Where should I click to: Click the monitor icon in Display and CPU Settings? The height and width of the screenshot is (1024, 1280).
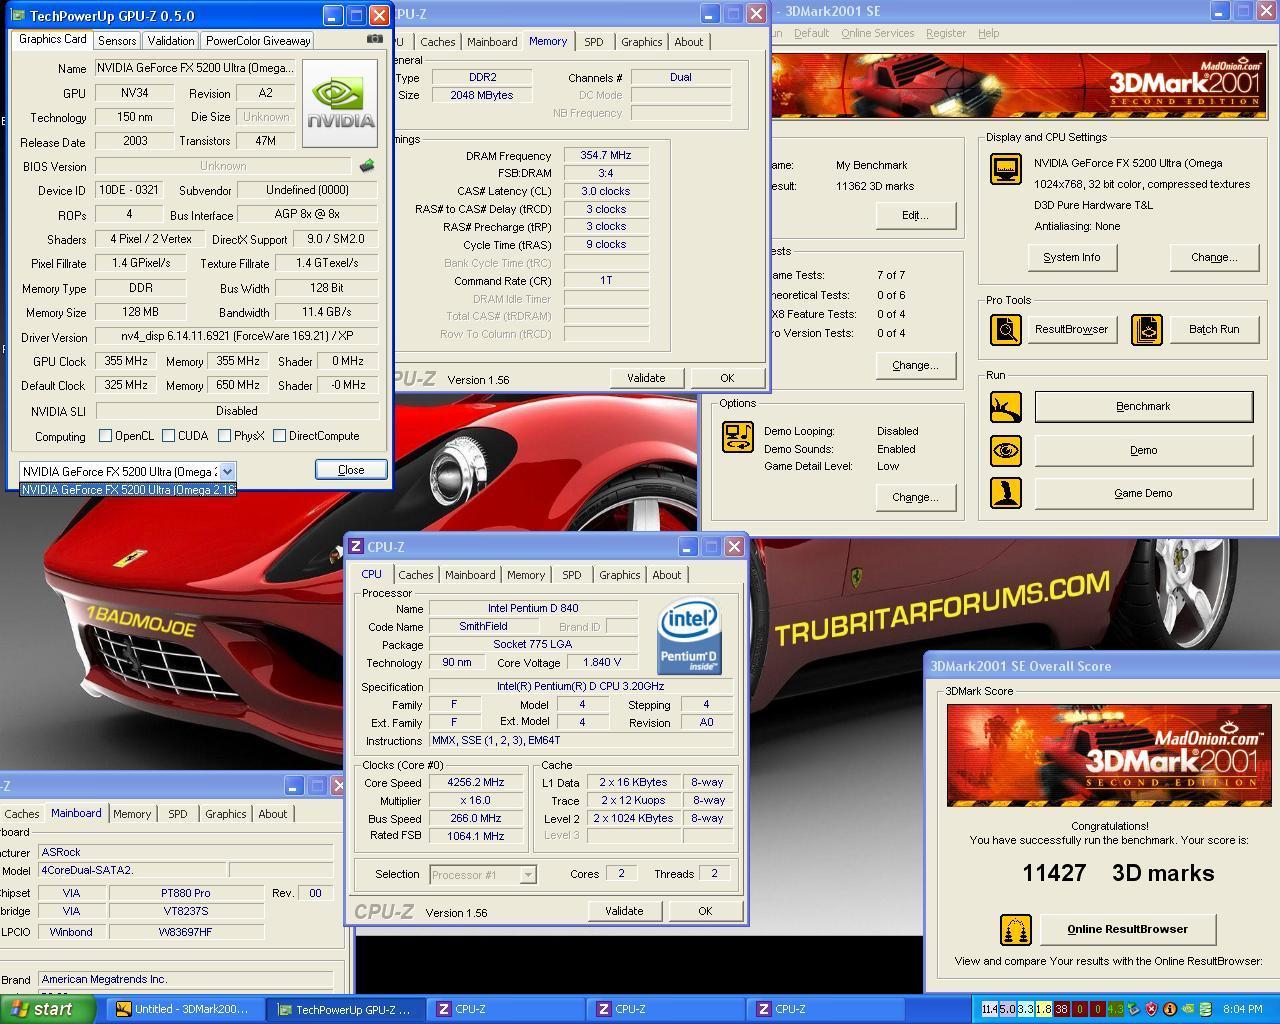point(1005,169)
